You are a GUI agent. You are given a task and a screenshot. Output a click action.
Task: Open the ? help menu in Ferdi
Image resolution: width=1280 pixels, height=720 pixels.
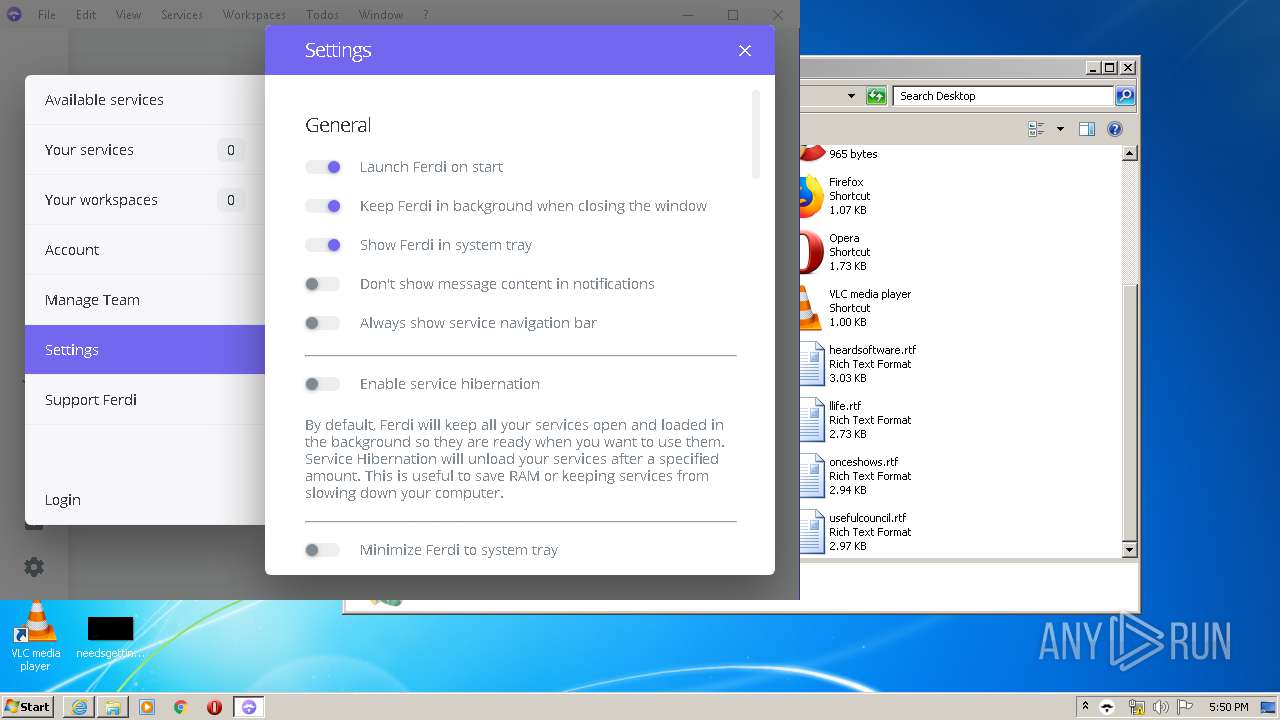[426, 15]
